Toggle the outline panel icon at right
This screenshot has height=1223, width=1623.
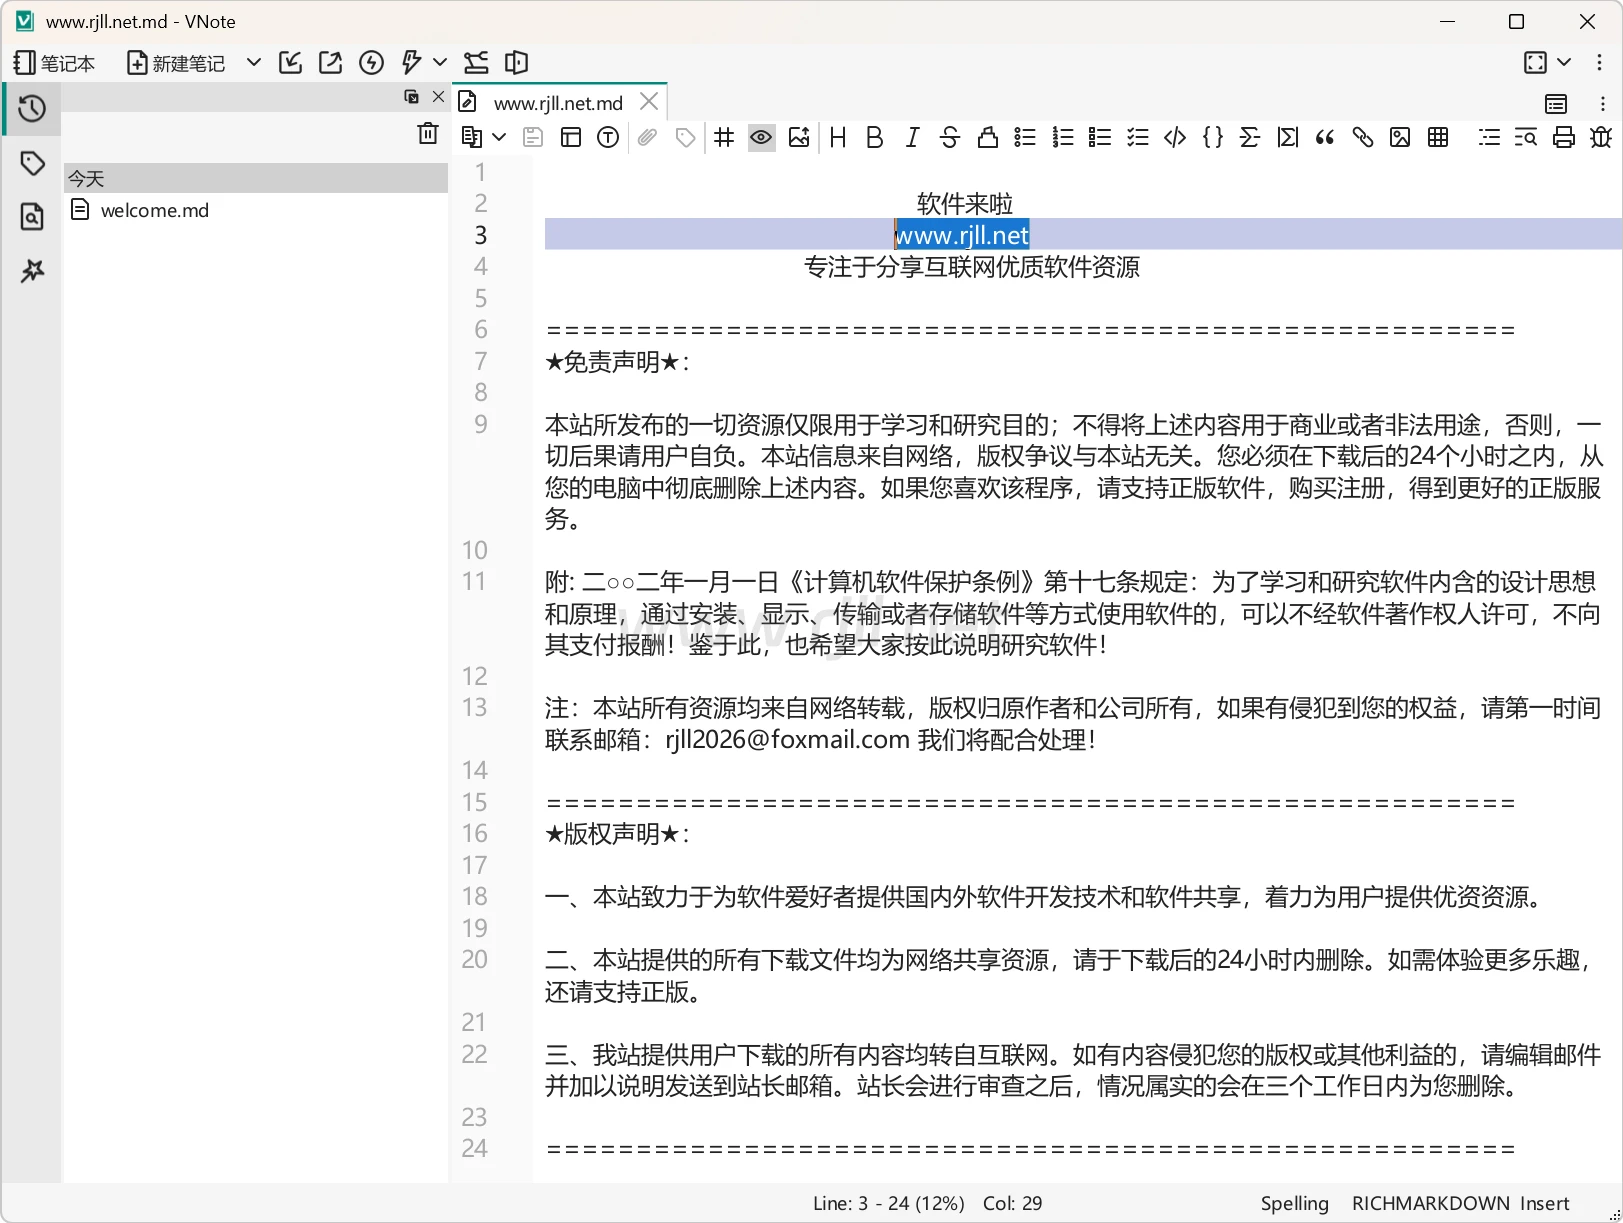[x=1556, y=104]
